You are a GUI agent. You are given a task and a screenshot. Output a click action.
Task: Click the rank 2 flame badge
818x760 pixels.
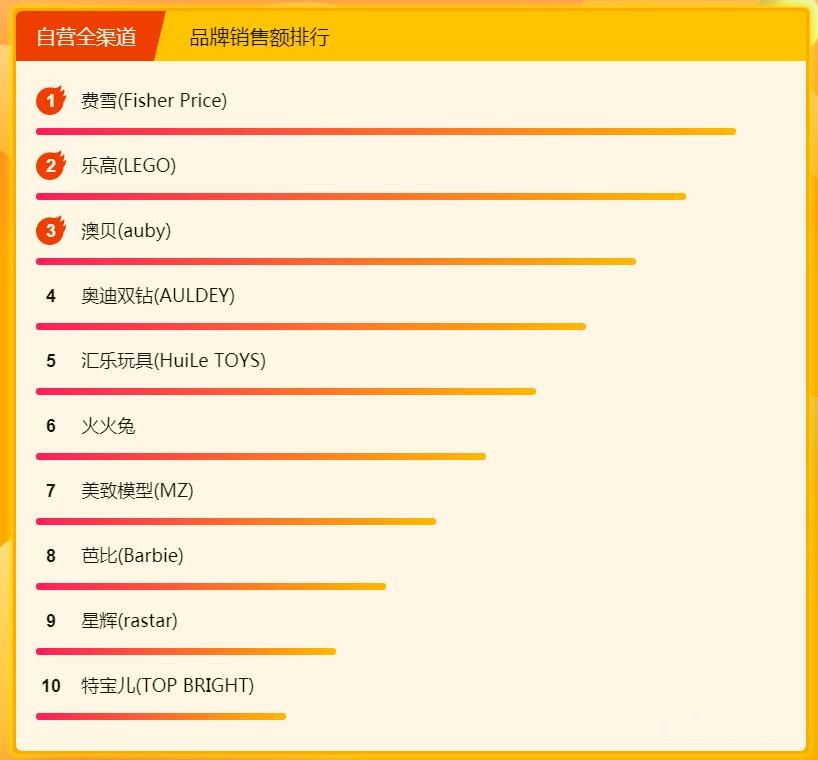[50, 166]
